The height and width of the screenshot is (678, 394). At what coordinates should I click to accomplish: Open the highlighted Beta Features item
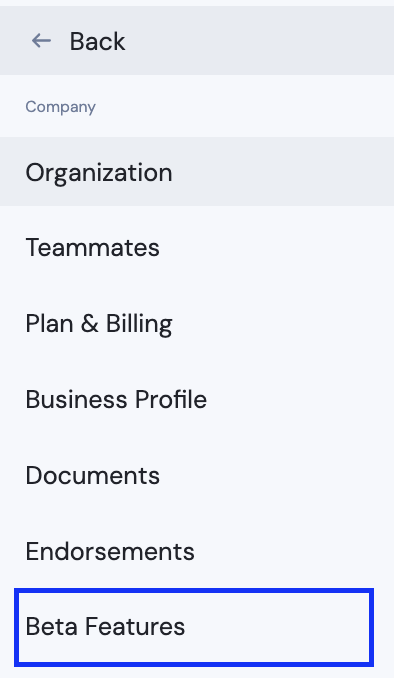pyautogui.click(x=194, y=627)
